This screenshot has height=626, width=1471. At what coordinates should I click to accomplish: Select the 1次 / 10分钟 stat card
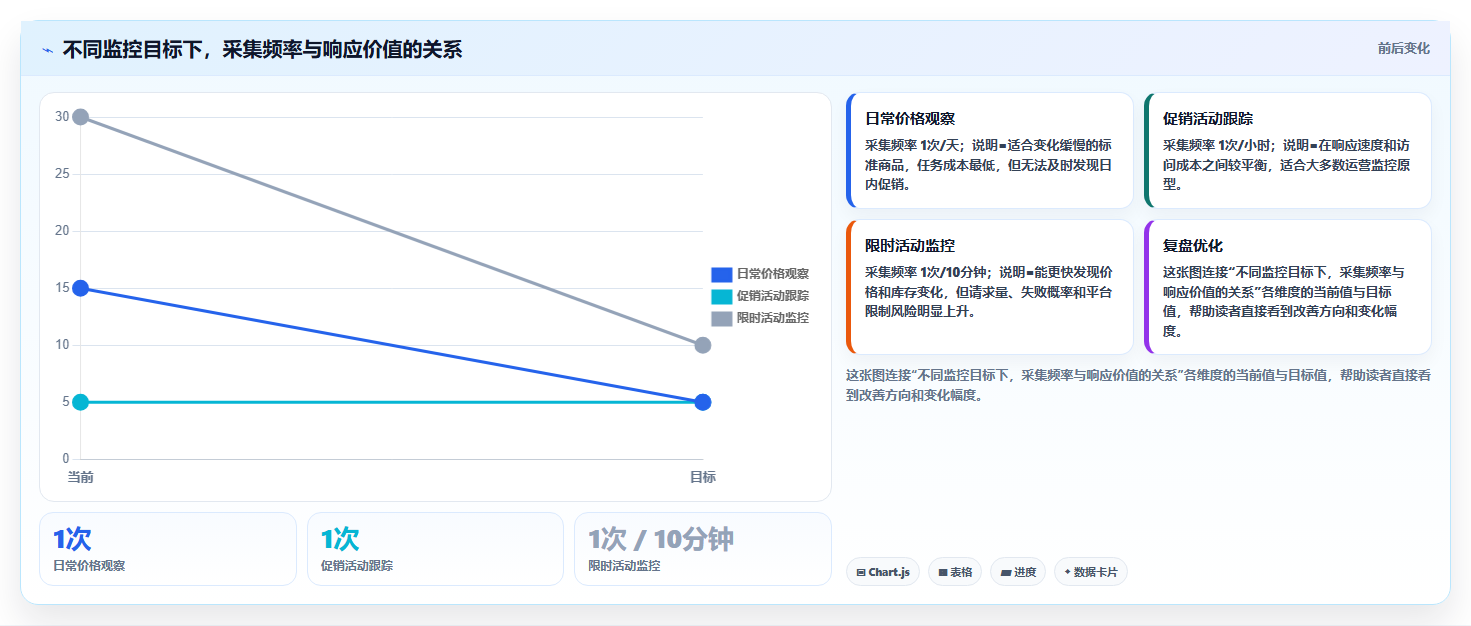click(702, 549)
